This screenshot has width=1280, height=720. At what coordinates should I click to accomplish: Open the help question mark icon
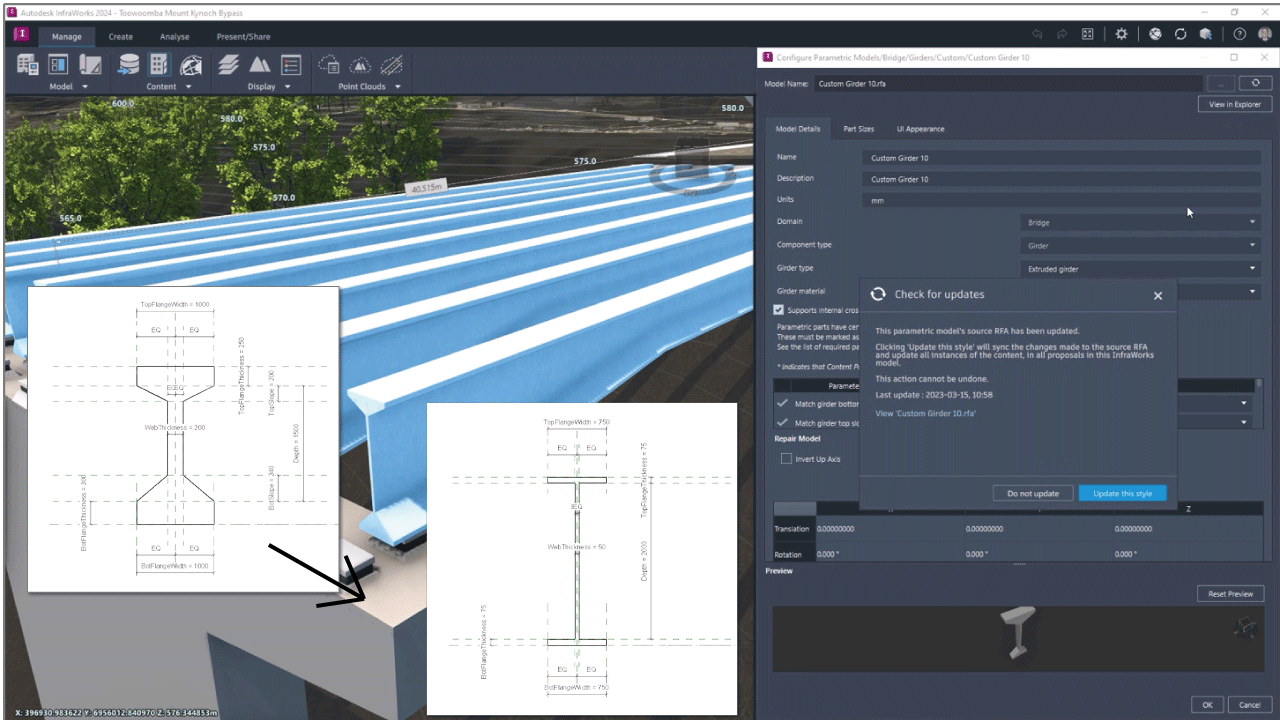pyautogui.click(x=1240, y=34)
